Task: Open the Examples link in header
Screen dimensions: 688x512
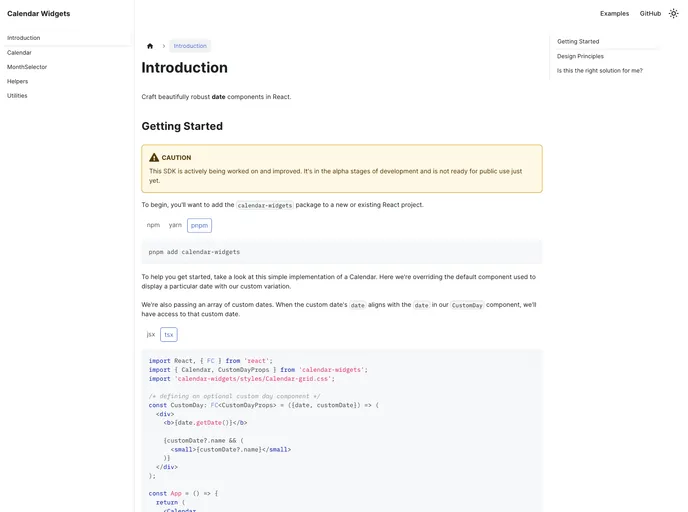Action: click(614, 14)
